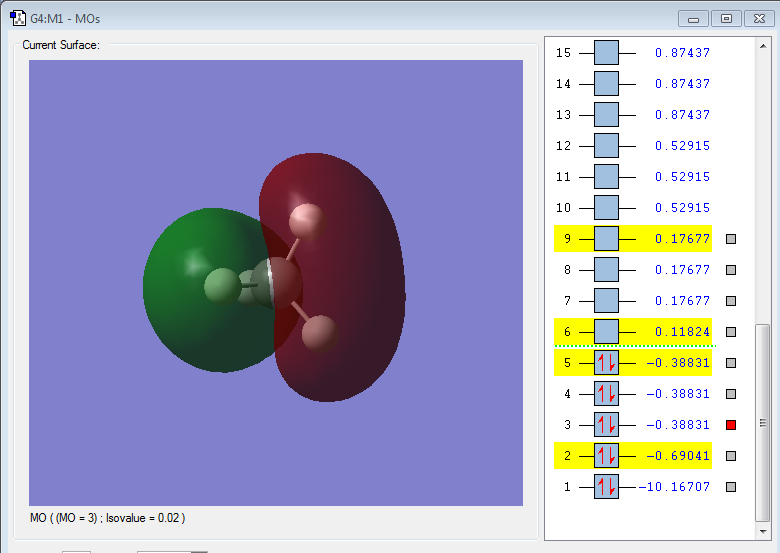Select the orbital box for MO 12
Image resolution: width=780 pixels, height=553 pixels.
pyautogui.click(x=606, y=146)
